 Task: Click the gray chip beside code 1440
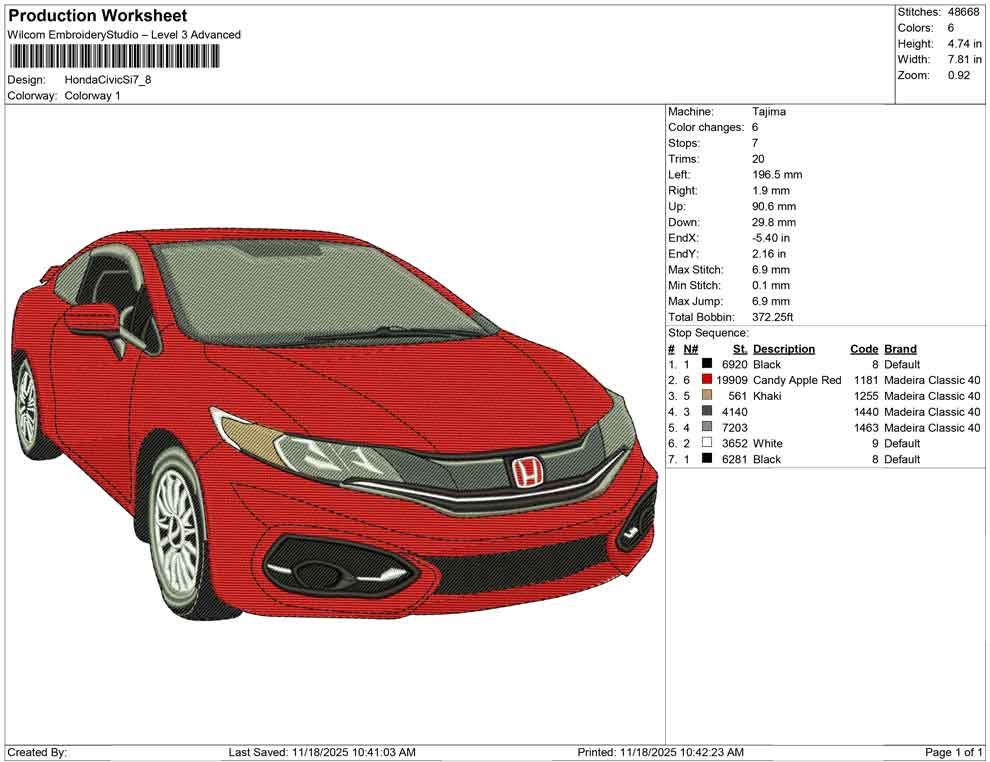706,412
